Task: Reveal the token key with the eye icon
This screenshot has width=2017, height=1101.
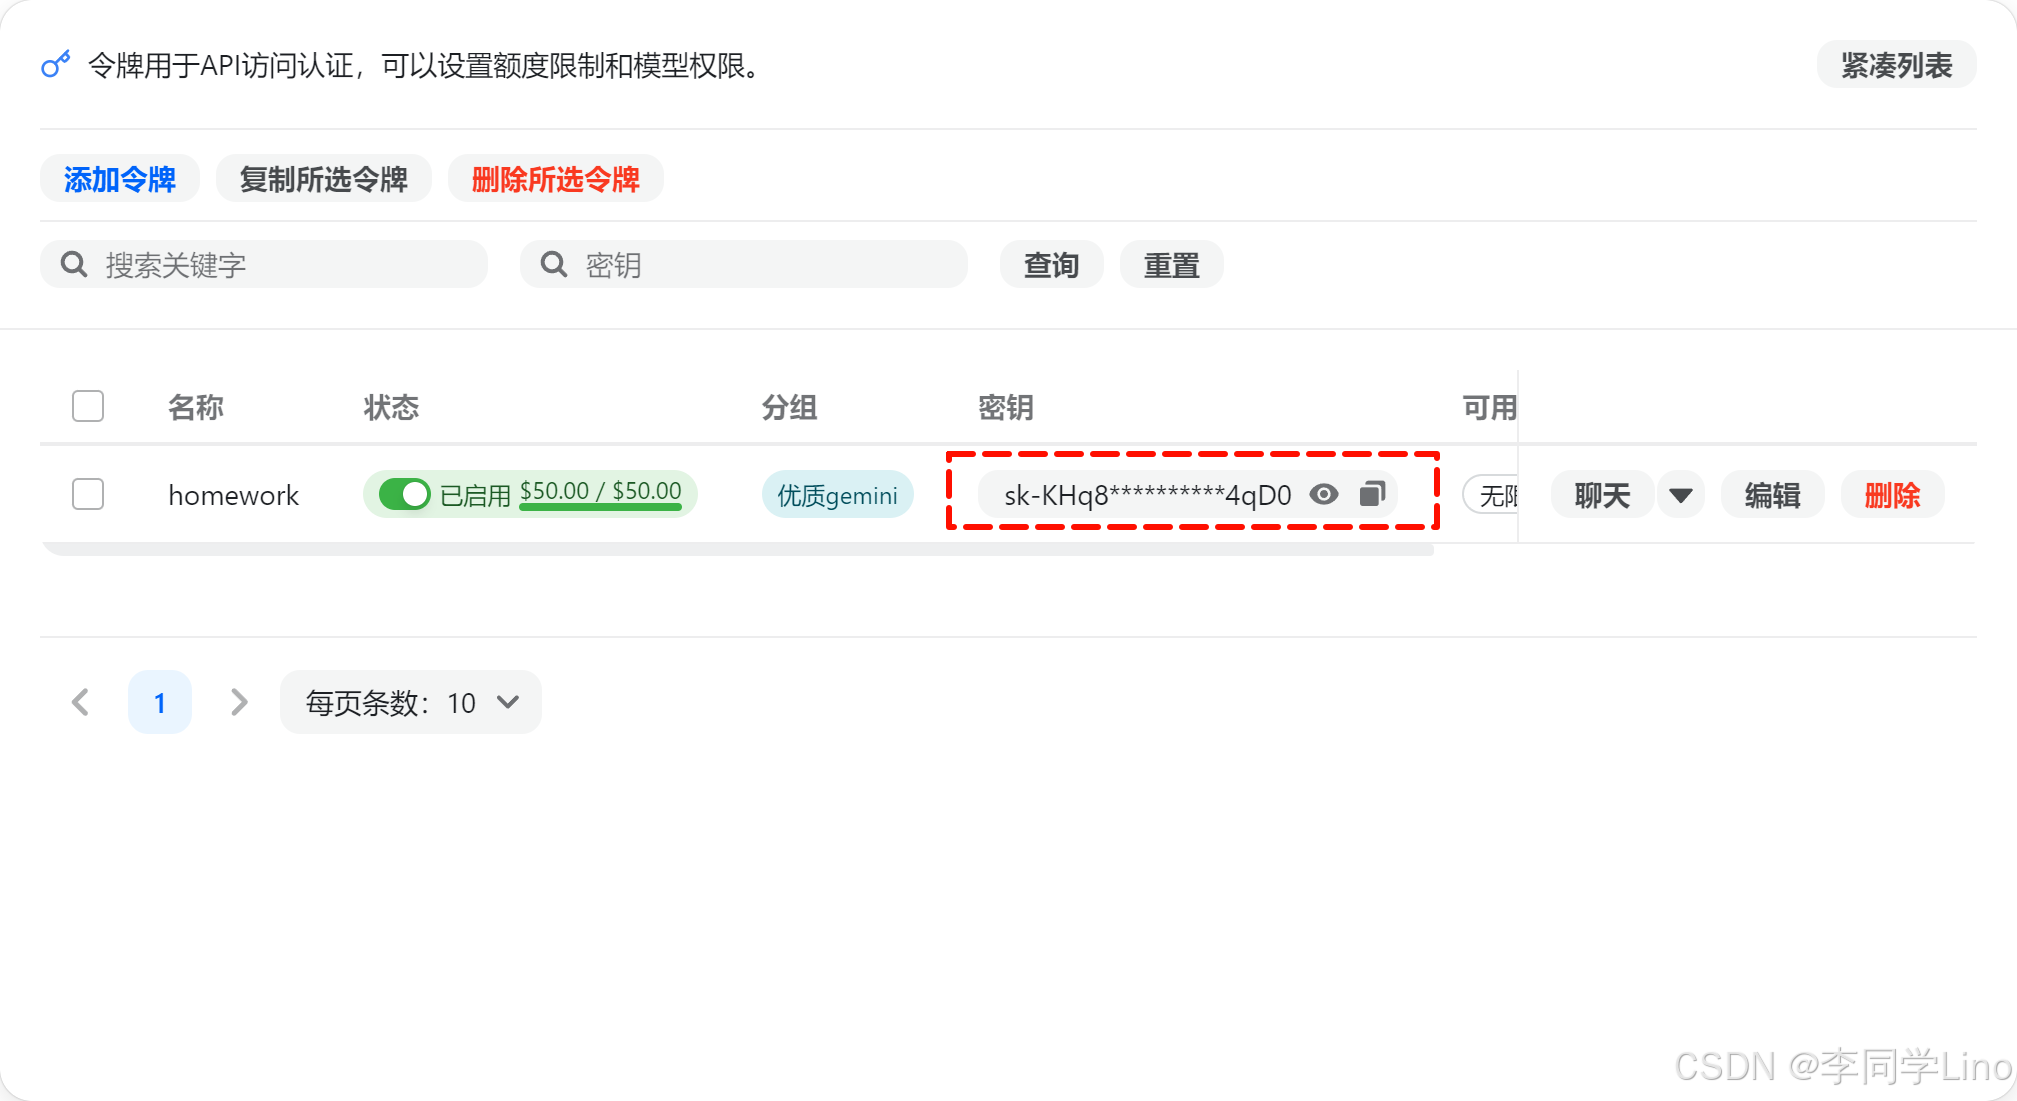Action: pos(1323,494)
